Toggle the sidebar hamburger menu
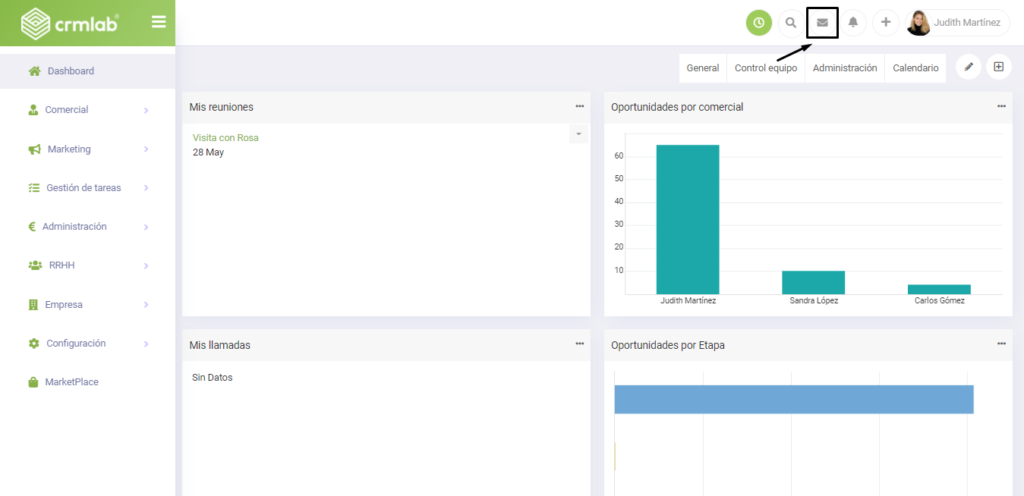This screenshot has width=1024, height=496. 158,21
